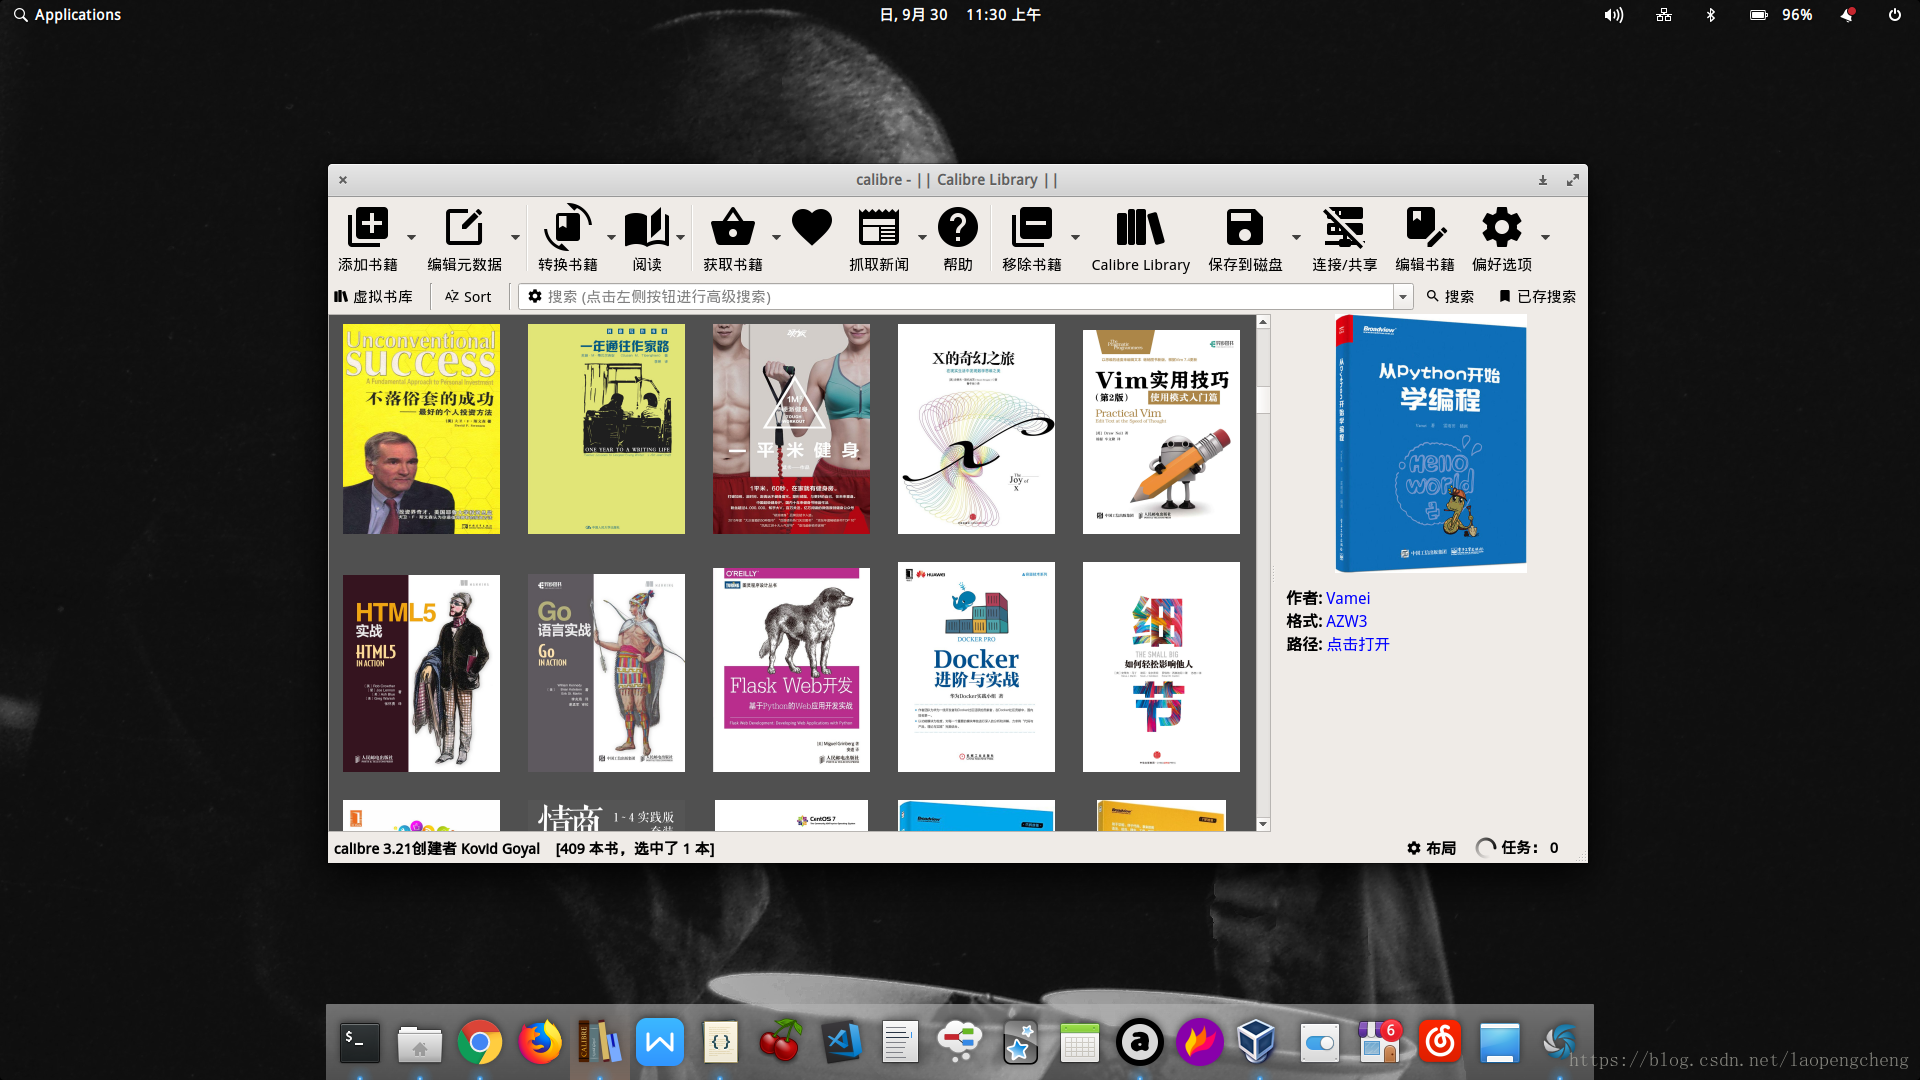Screen dimensions: 1920x1080
Task: Click the 添加书籍 (Add books) icon
Action: pyautogui.click(x=368, y=228)
